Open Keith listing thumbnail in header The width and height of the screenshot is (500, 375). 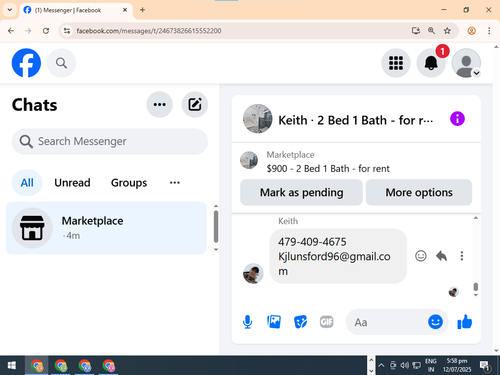pos(257,119)
